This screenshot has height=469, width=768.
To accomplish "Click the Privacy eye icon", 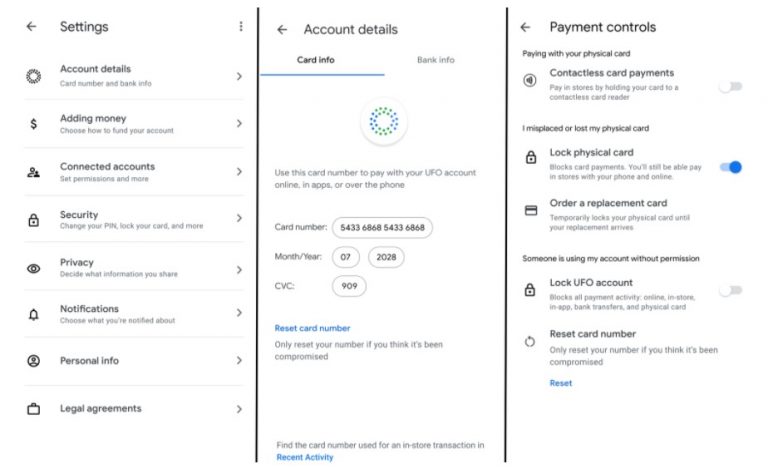I will pyautogui.click(x=34, y=268).
